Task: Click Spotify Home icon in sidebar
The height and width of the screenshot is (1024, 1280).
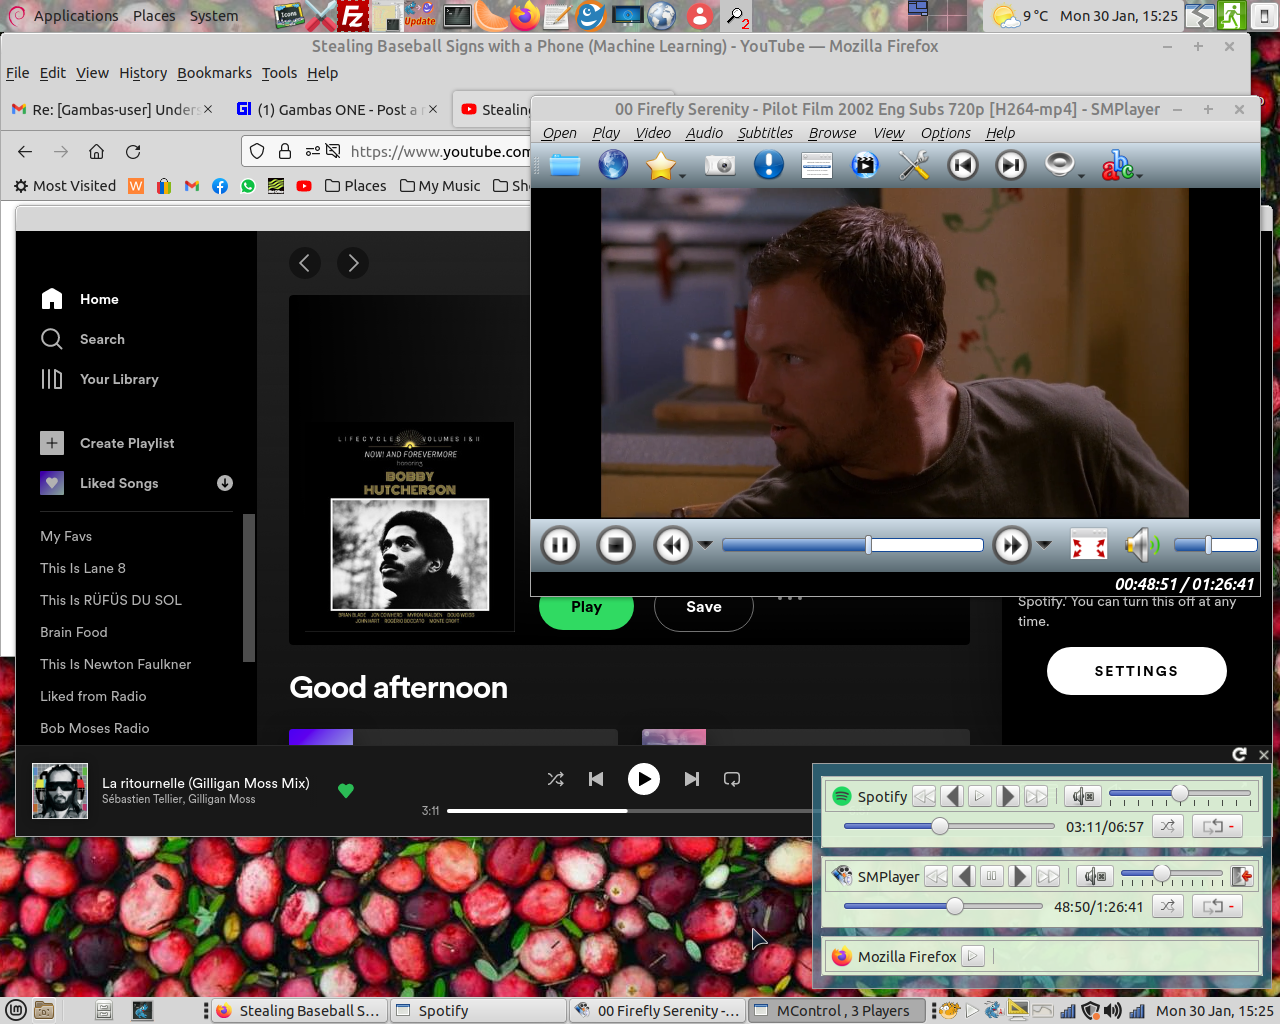Action: tap(52, 299)
